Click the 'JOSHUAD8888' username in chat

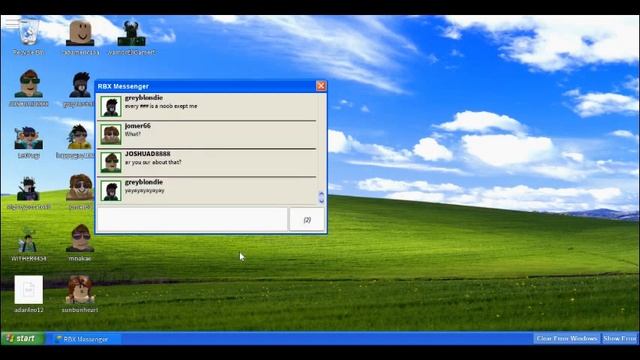(x=147, y=154)
